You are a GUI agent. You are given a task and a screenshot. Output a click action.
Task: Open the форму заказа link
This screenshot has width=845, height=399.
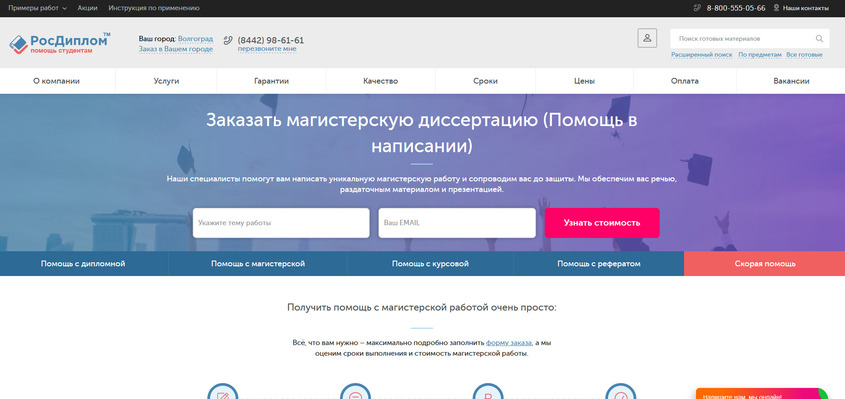pyautogui.click(x=509, y=342)
